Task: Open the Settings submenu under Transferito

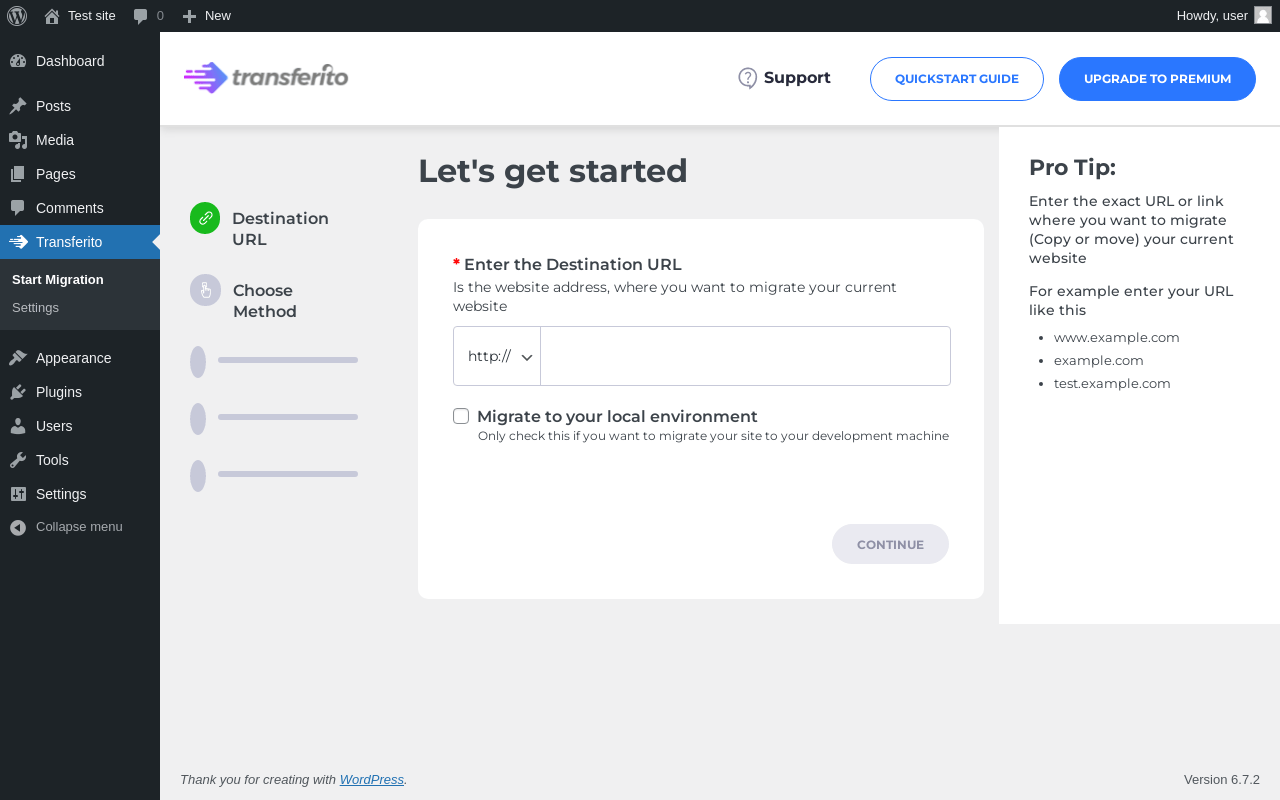Action: pyautogui.click(x=35, y=308)
